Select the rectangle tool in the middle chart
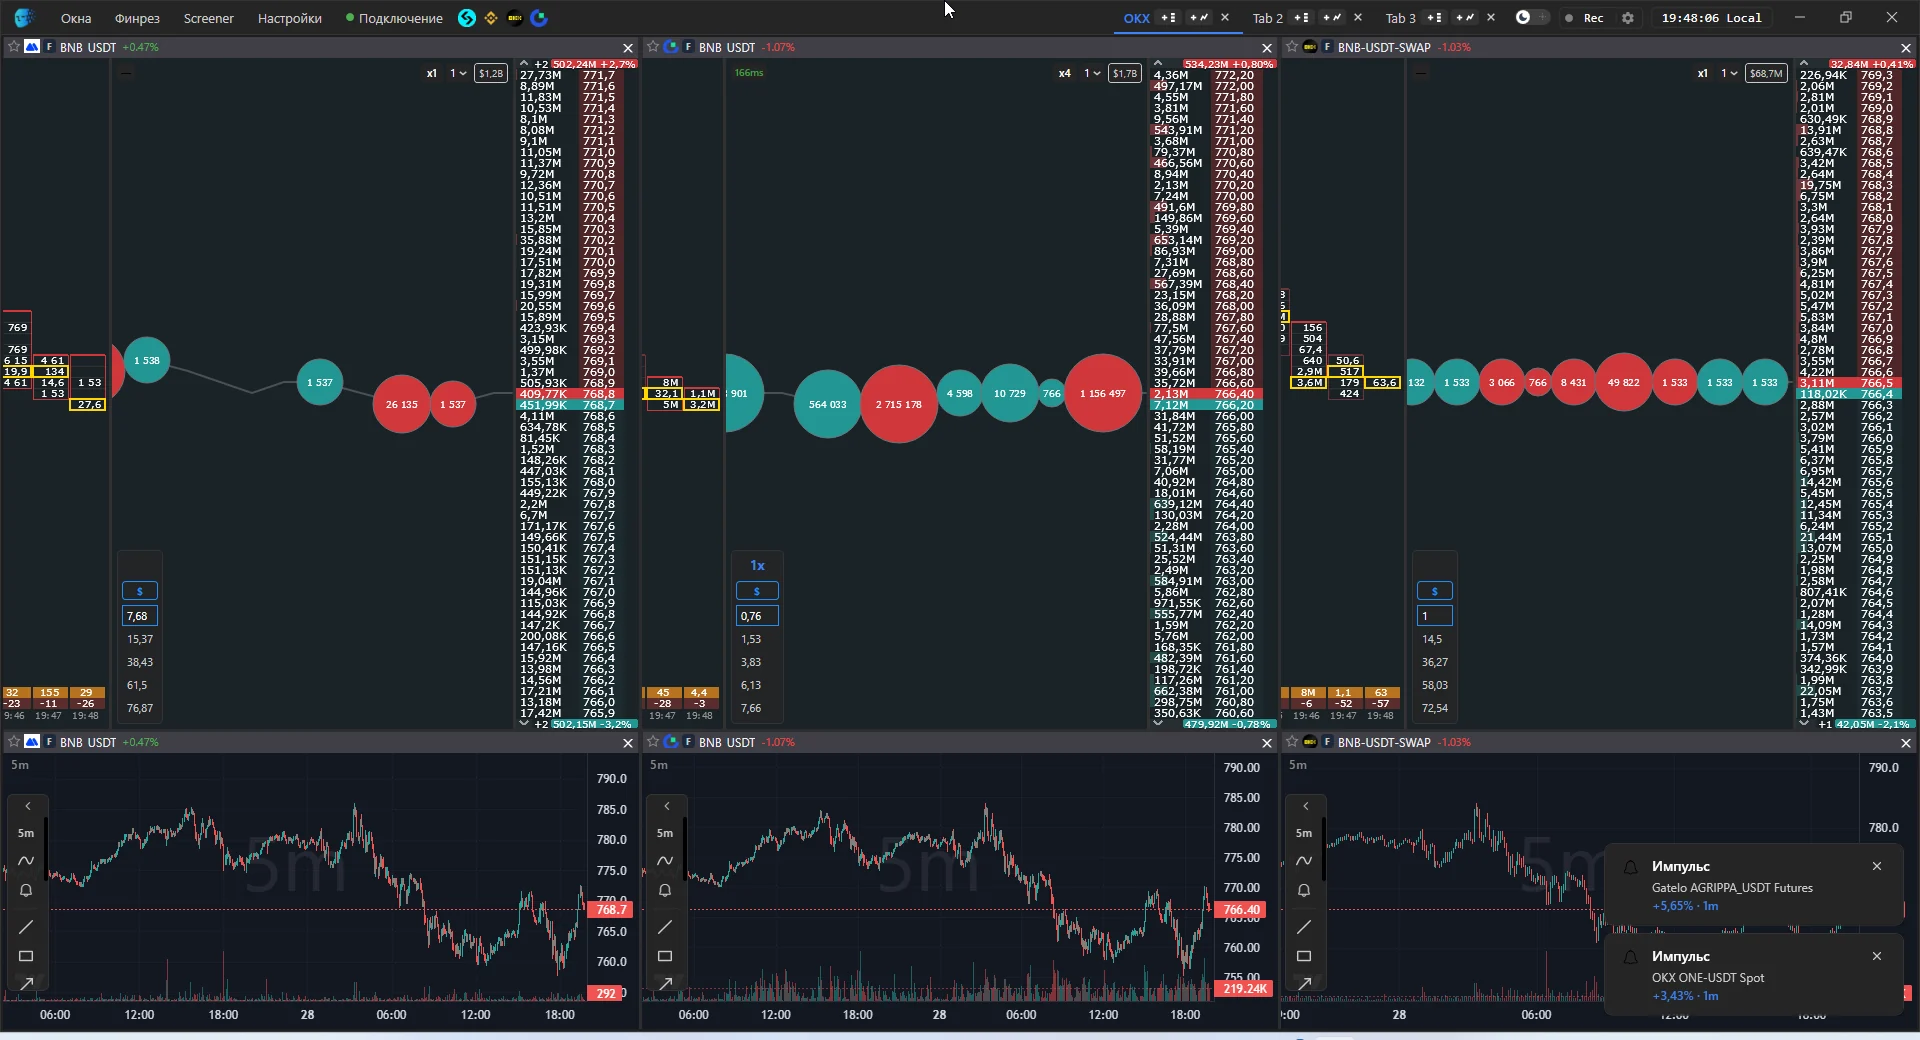This screenshot has width=1920, height=1040. click(665, 956)
